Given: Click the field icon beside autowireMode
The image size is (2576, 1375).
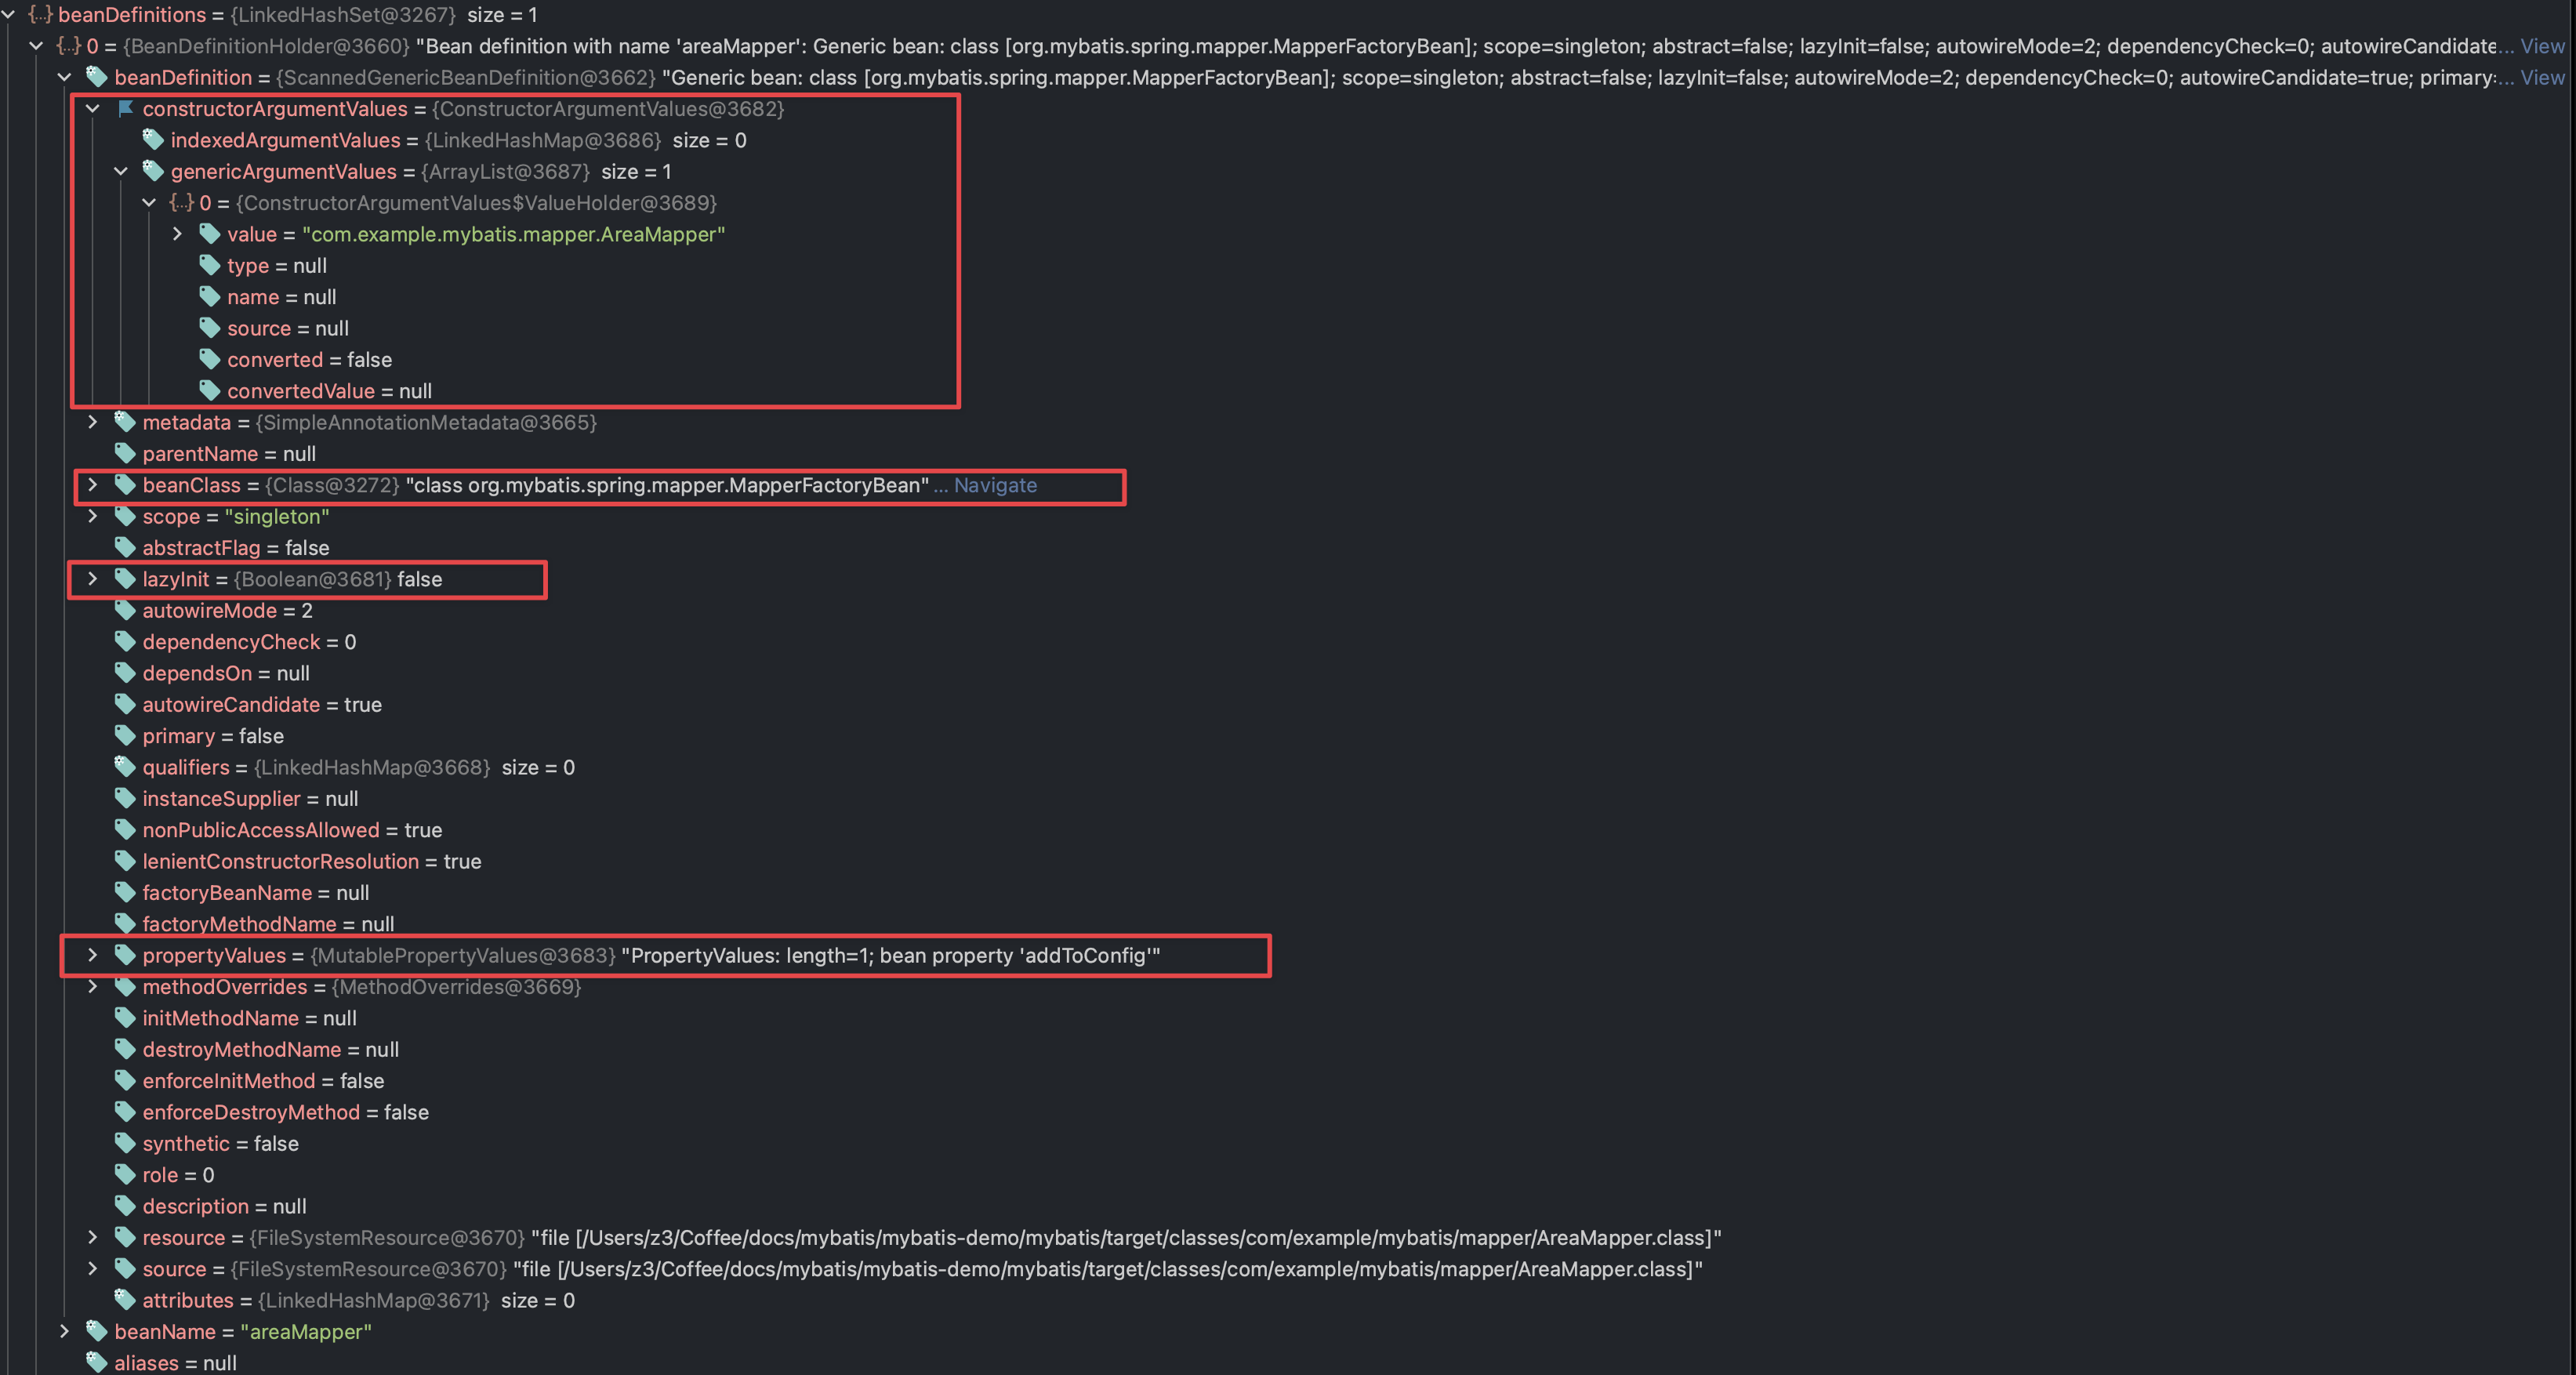Looking at the screenshot, I should pyautogui.click(x=125, y=610).
